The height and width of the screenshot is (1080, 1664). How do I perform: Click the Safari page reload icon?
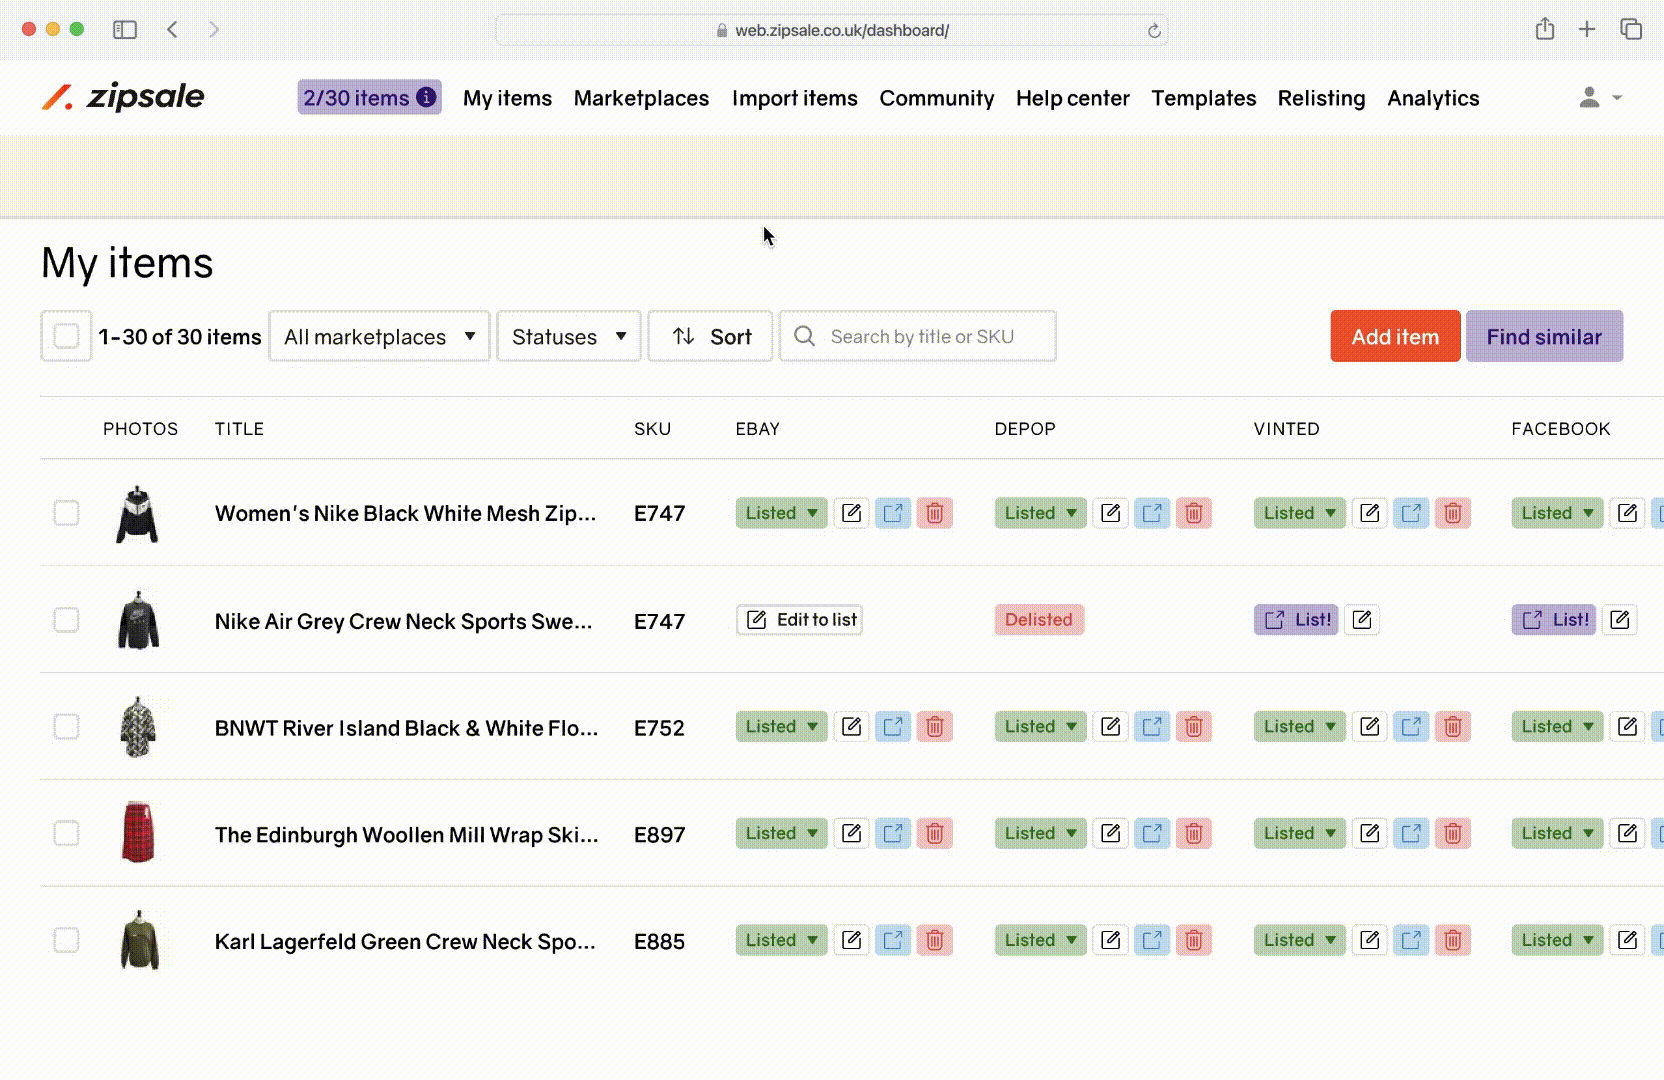click(1154, 31)
